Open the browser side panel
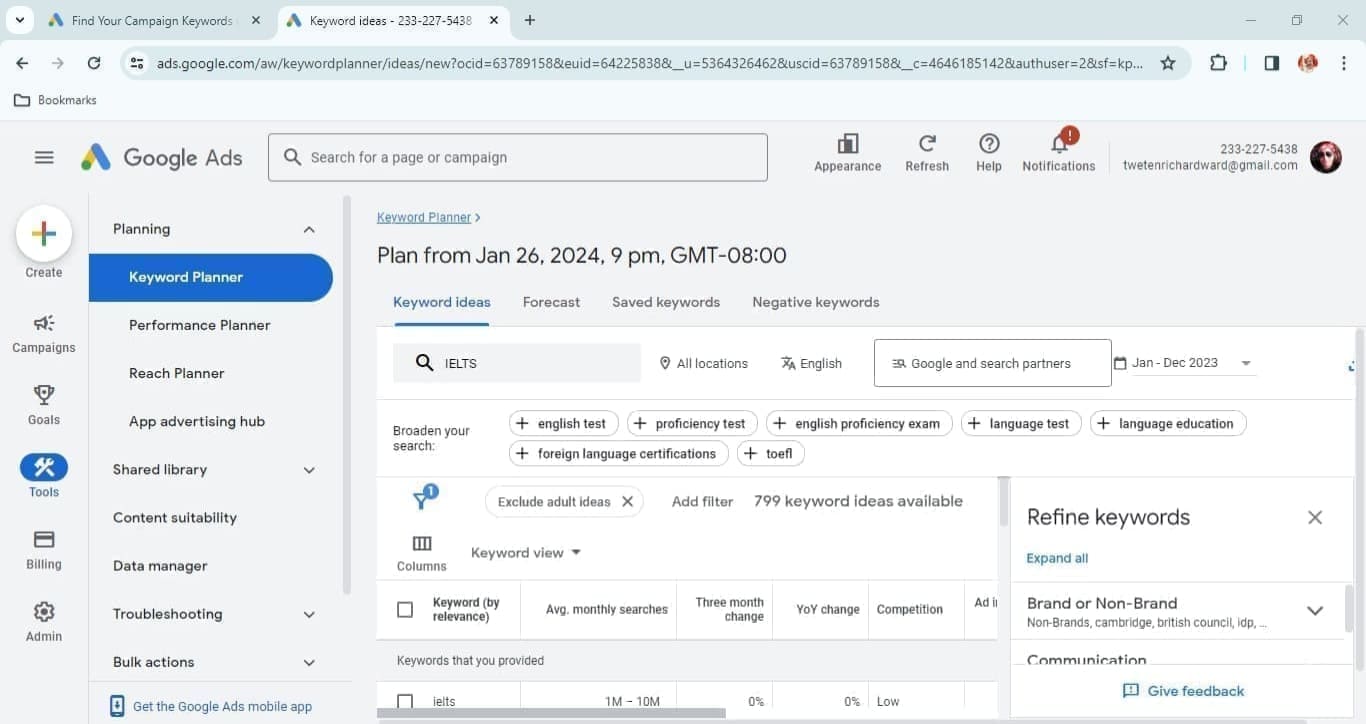 click(x=1272, y=63)
